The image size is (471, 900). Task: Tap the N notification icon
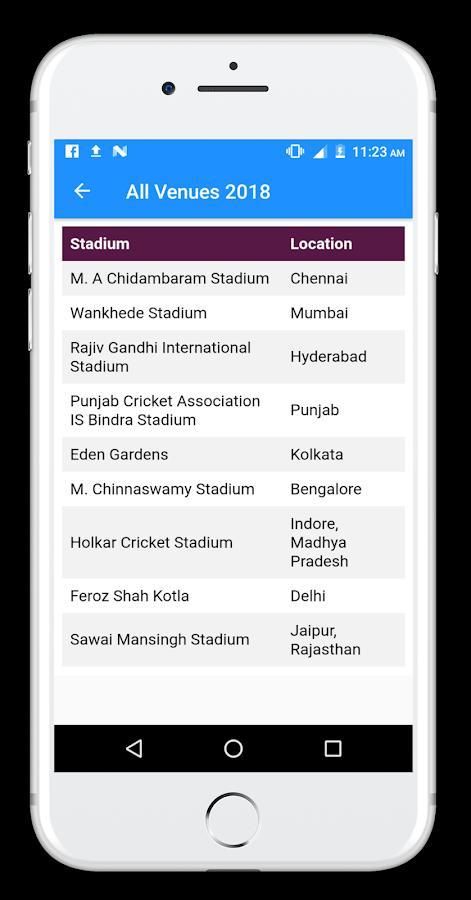pos(120,152)
